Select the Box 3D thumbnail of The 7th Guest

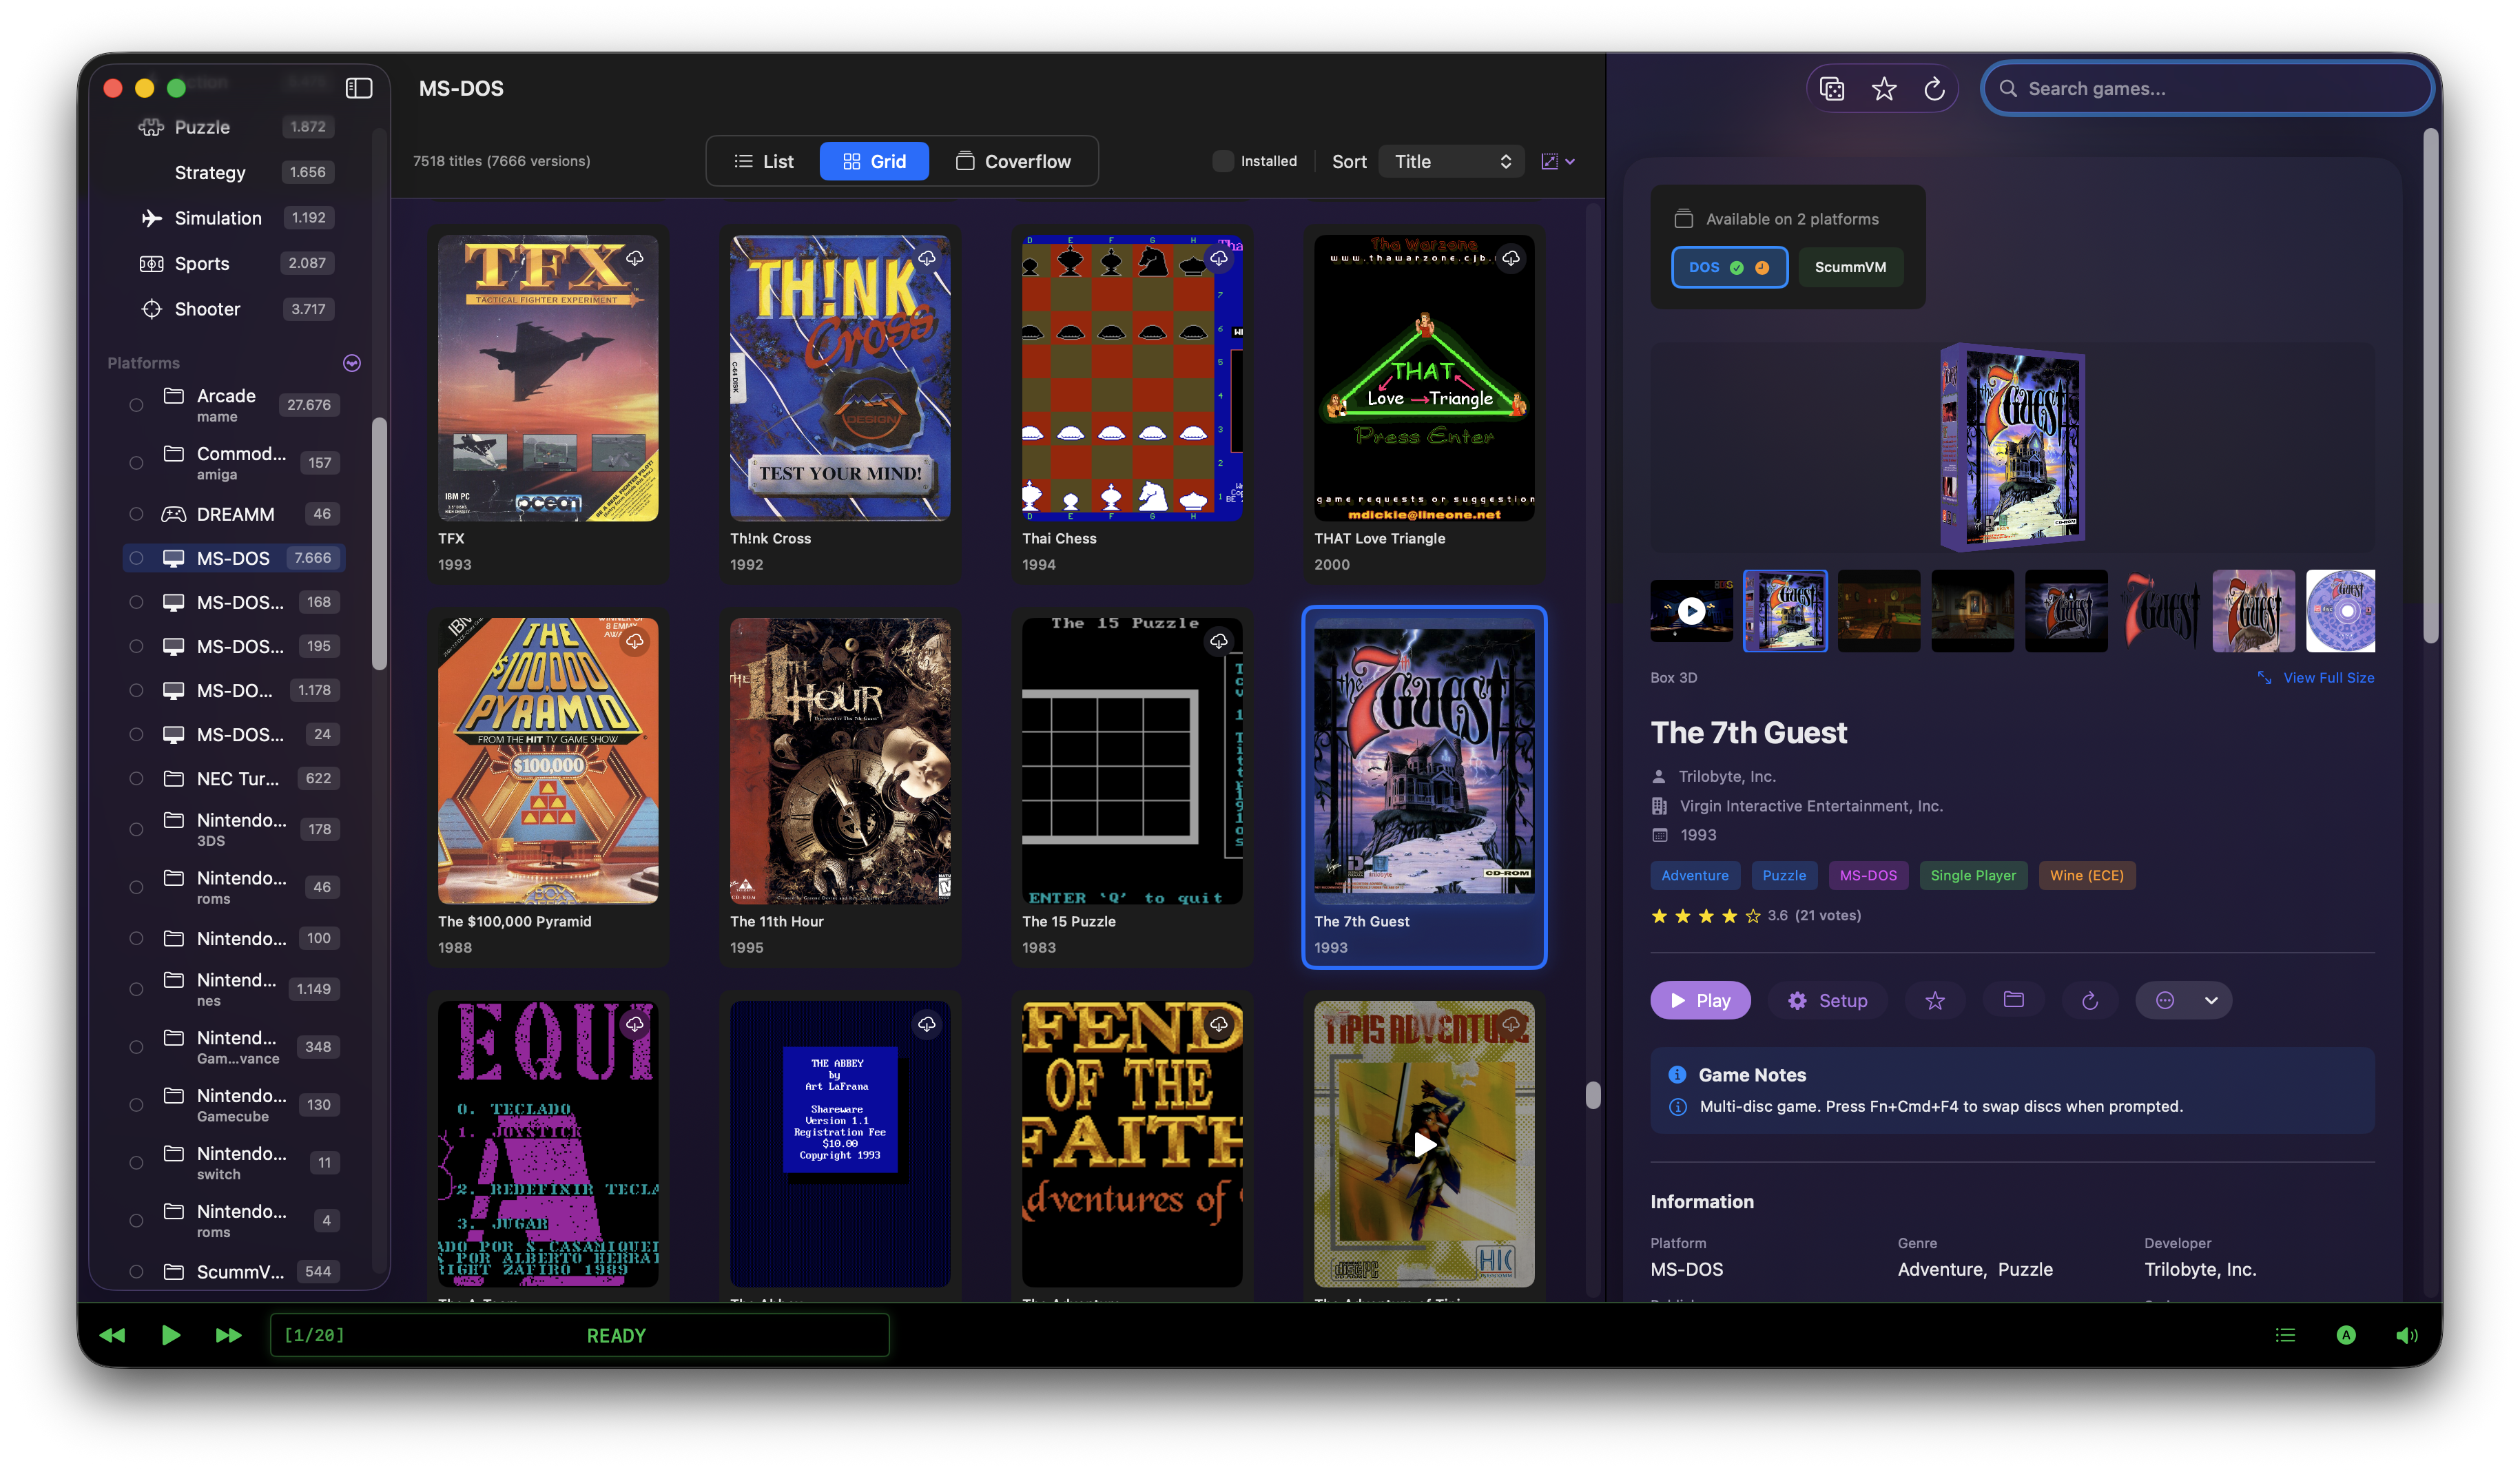point(1785,611)
